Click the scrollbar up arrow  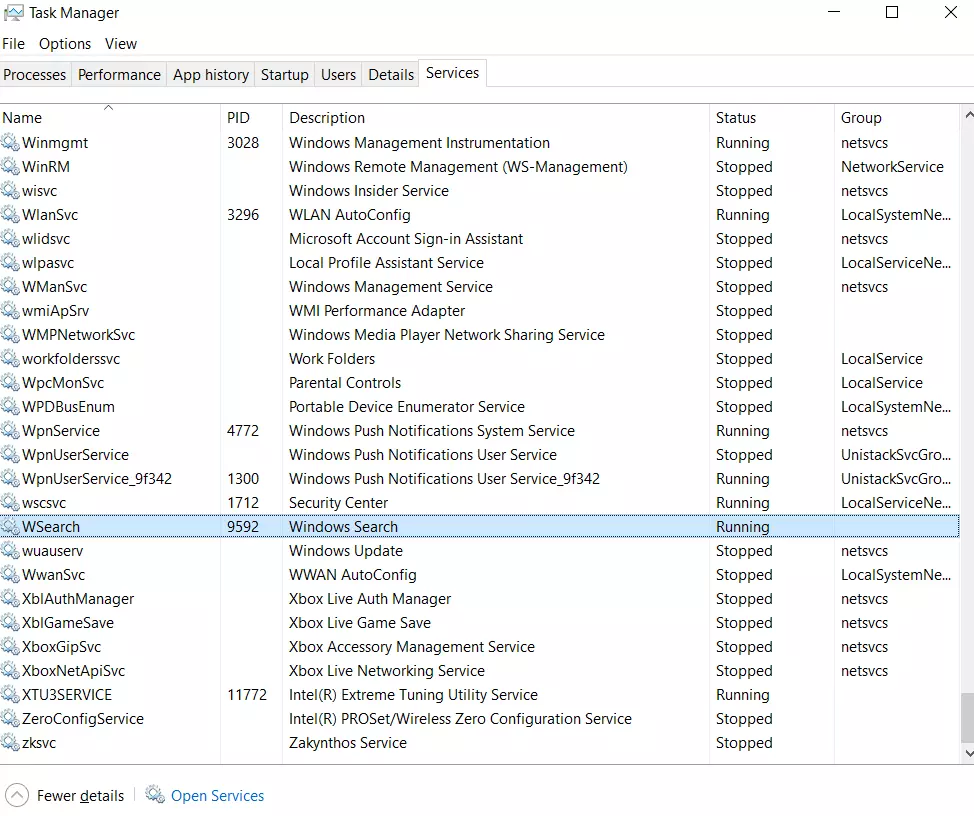pyautogui.click(x=968, y=115)
